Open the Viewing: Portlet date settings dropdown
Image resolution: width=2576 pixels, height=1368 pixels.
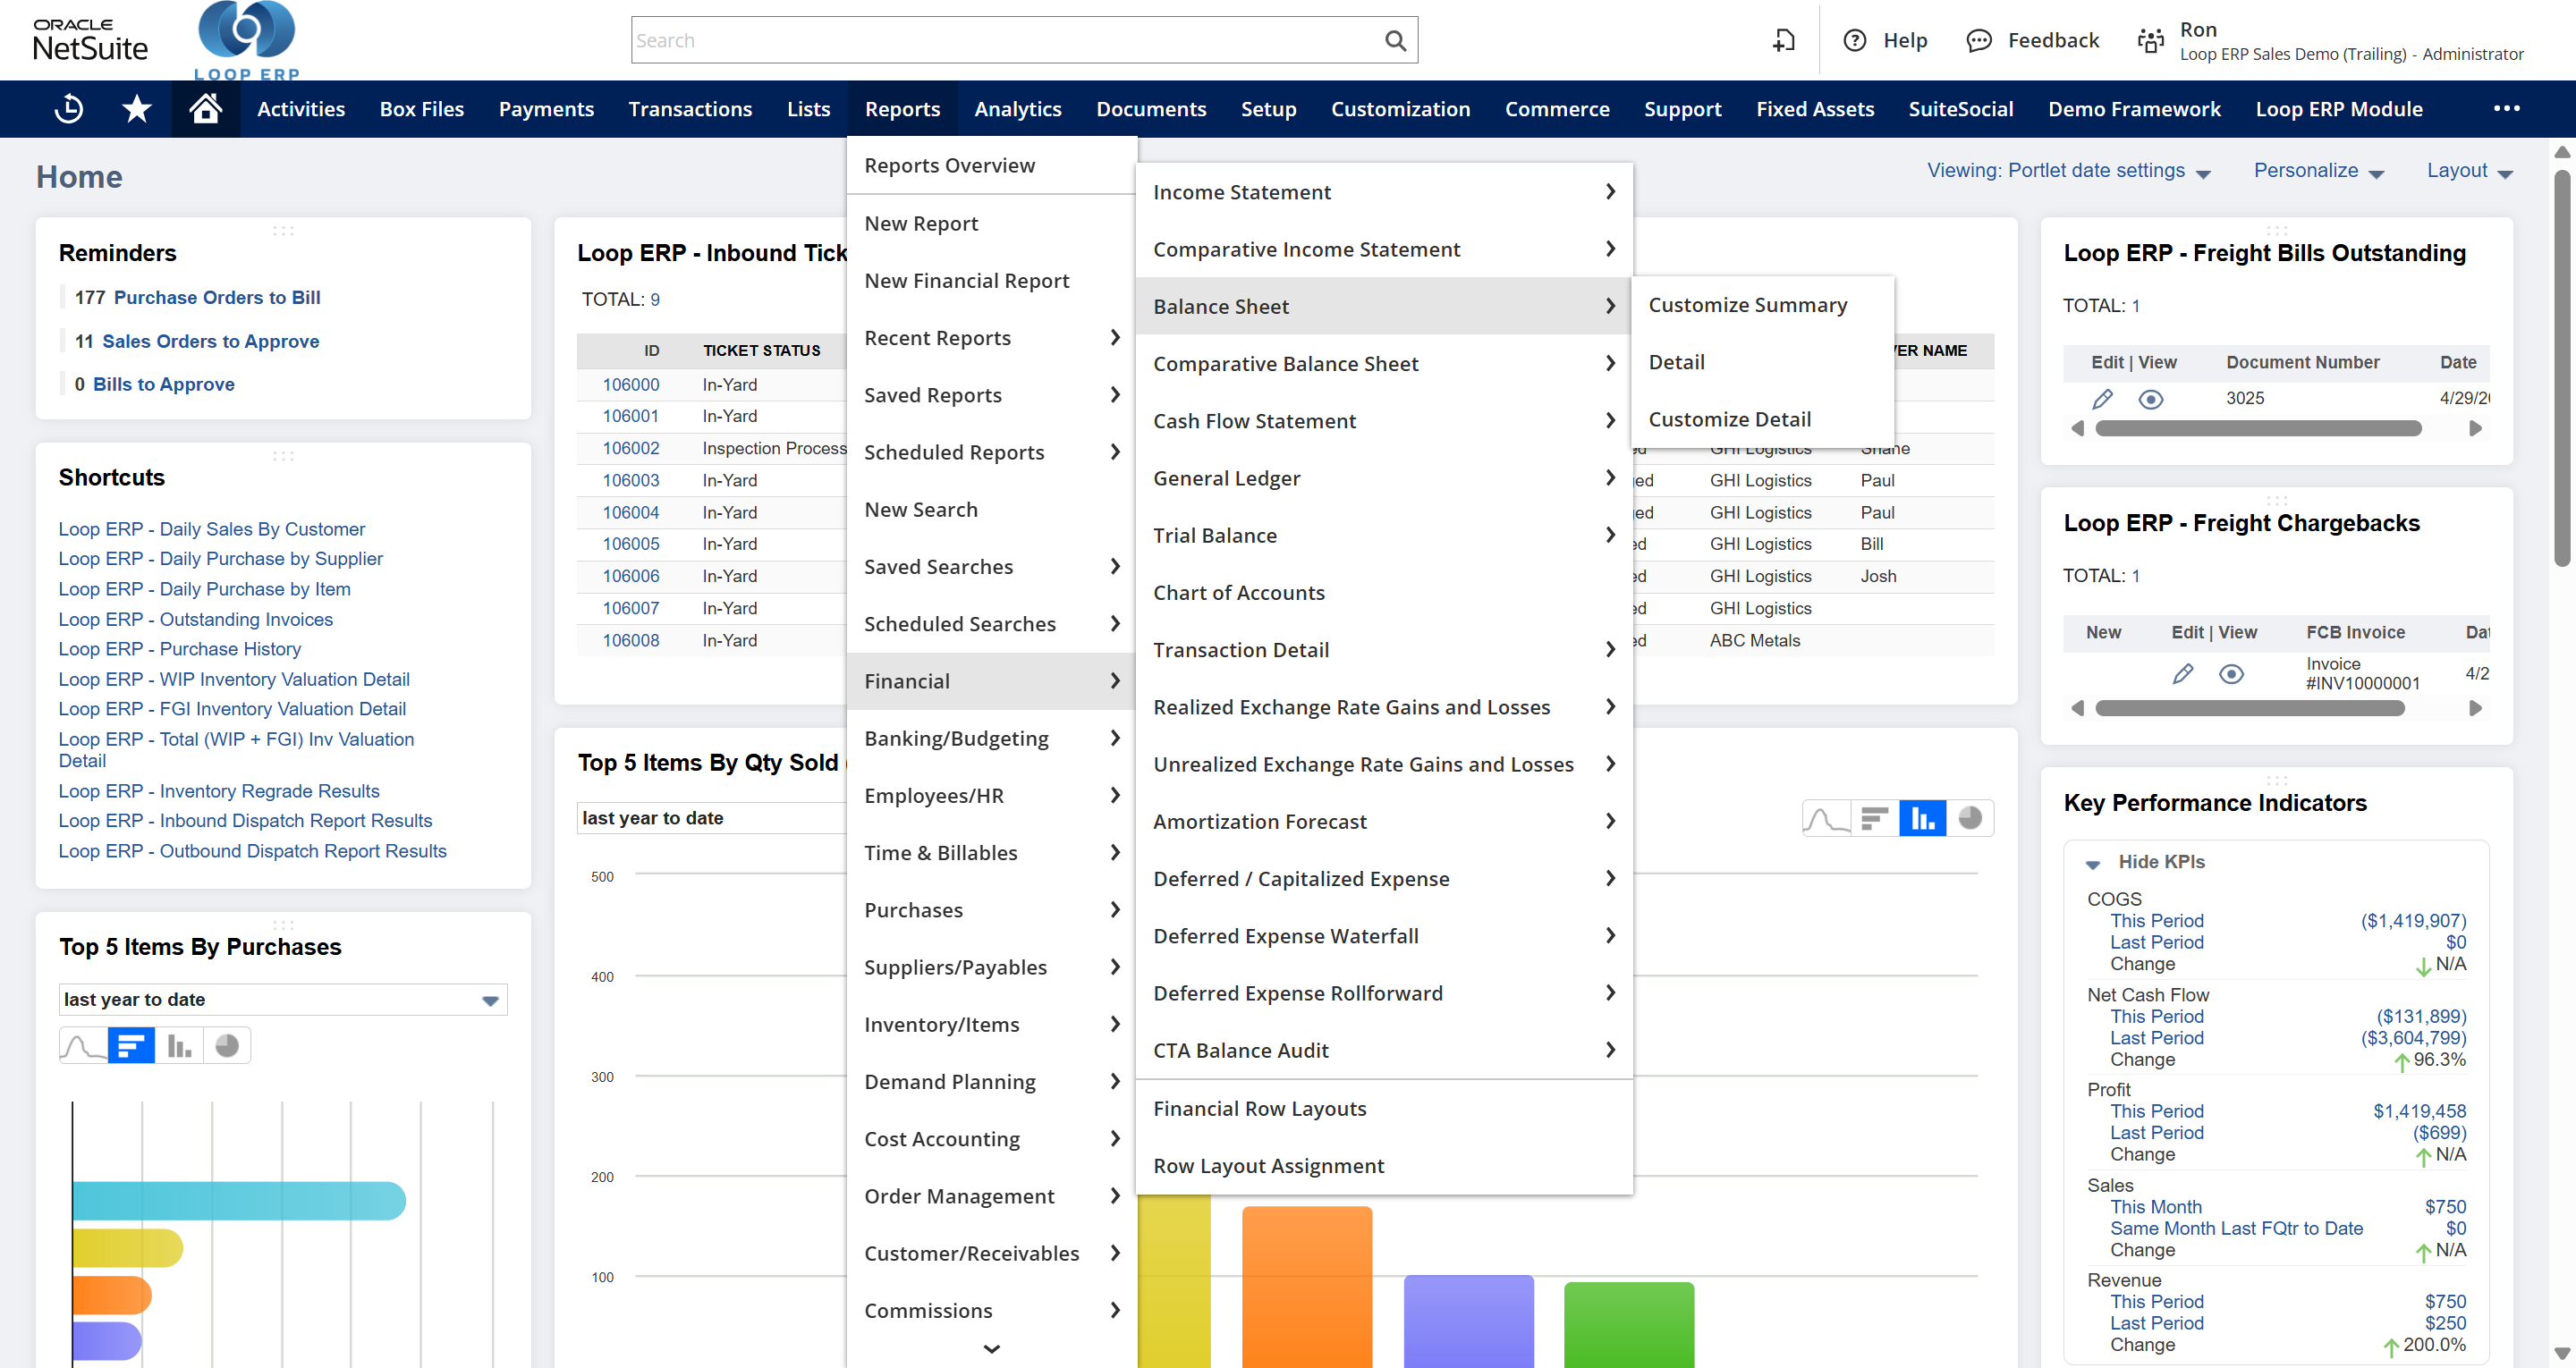(2068, 171)
